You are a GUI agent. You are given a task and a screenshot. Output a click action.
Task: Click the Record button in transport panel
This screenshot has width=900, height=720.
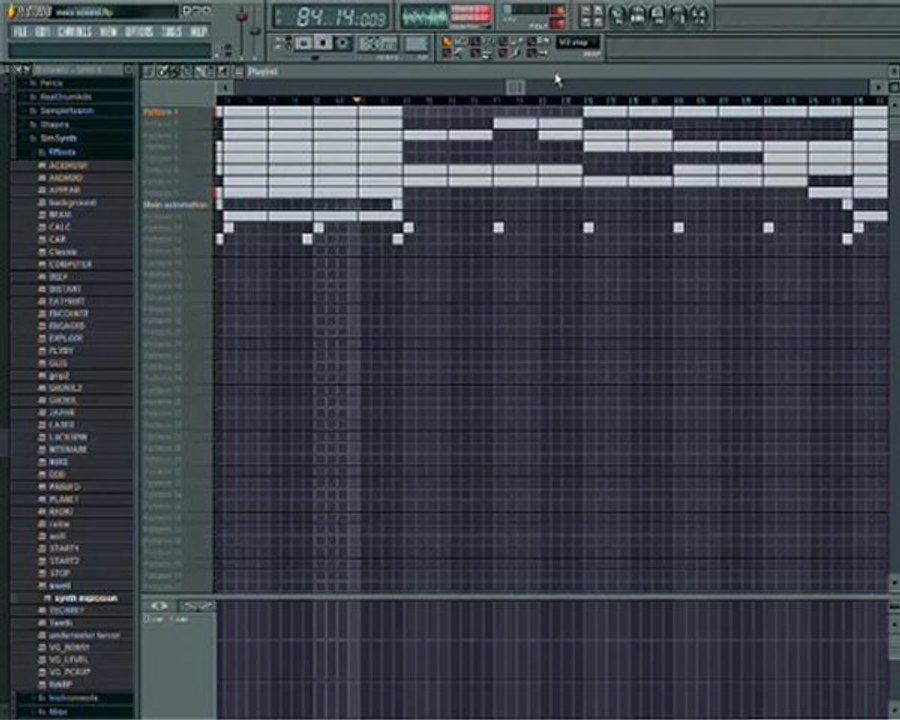click(343, 43)
